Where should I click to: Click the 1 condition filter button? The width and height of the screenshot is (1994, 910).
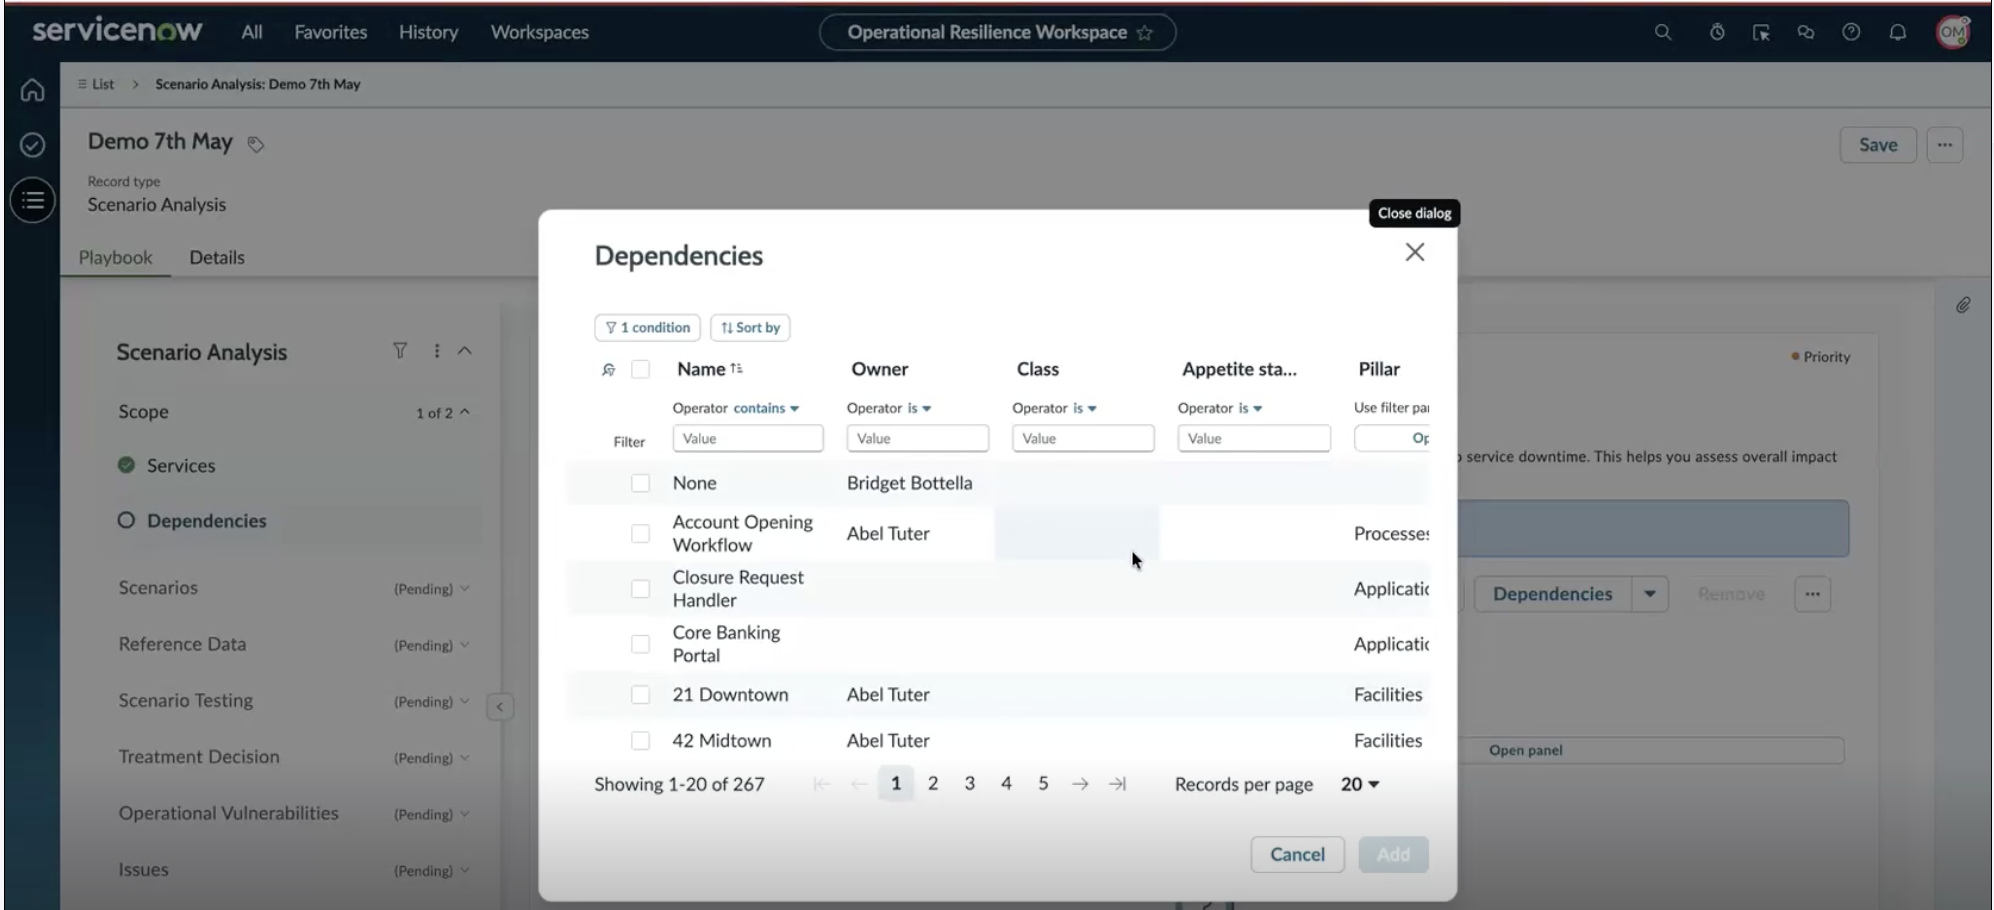648,327
